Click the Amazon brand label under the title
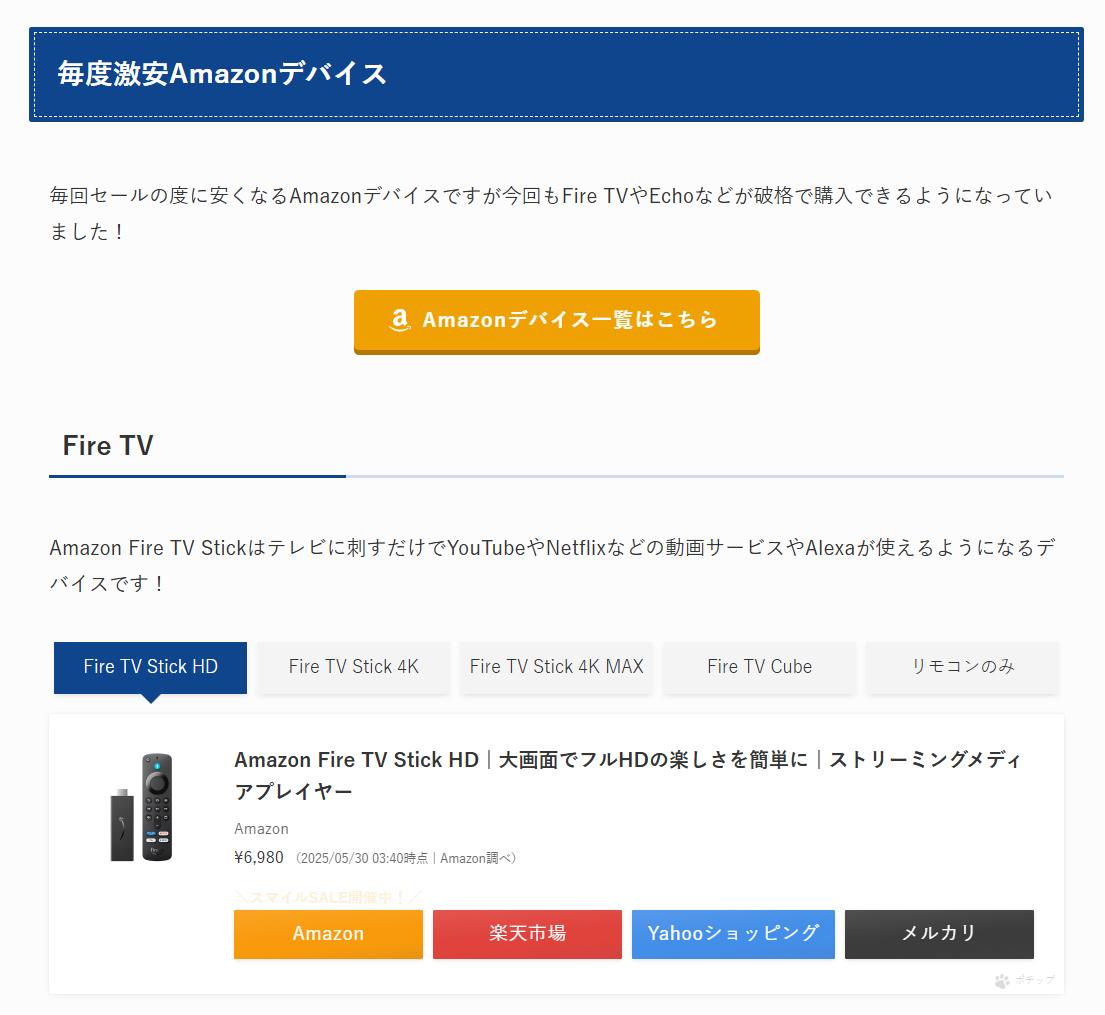Viewport: 1105px width, 1015px height. [x=261, y=829]
